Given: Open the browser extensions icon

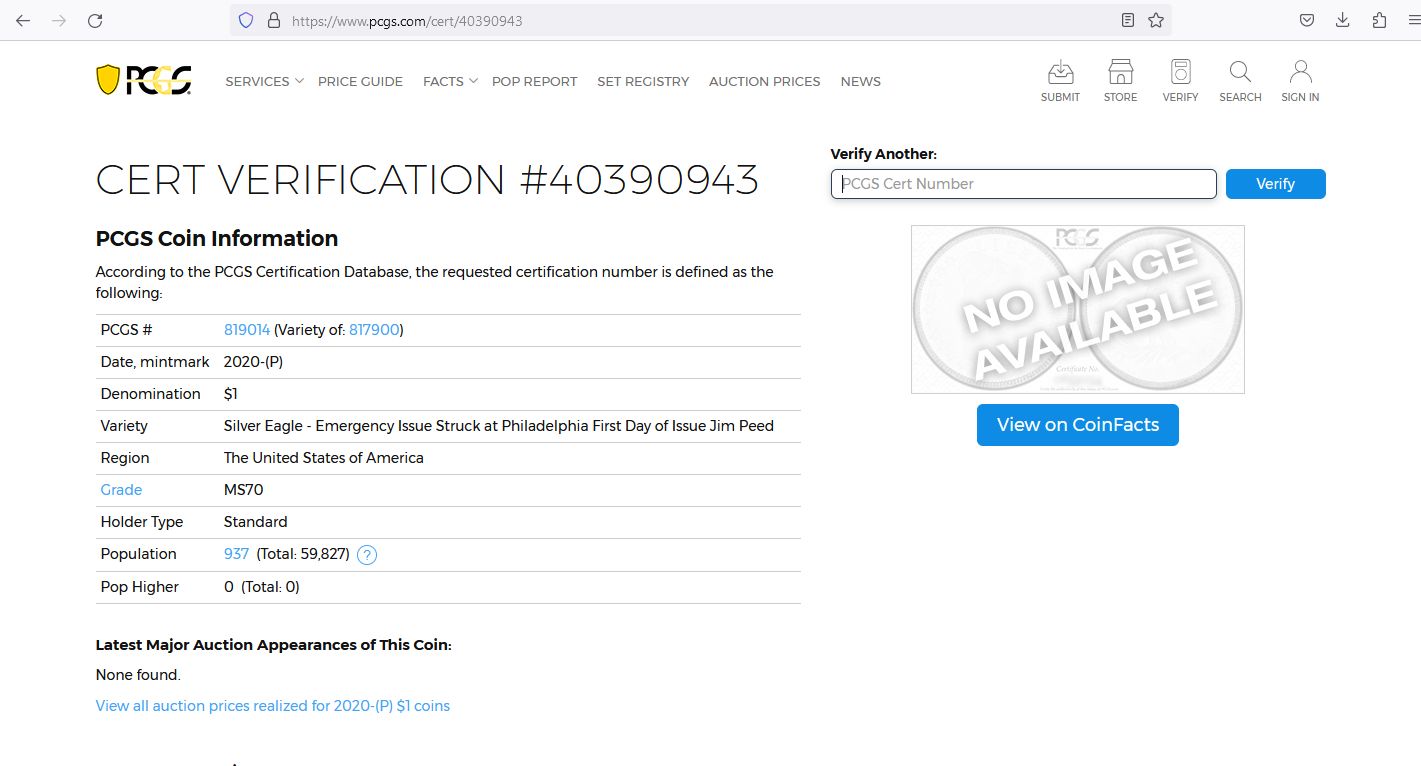Looking at the screenshot, I should click(x=1379, y=20).
